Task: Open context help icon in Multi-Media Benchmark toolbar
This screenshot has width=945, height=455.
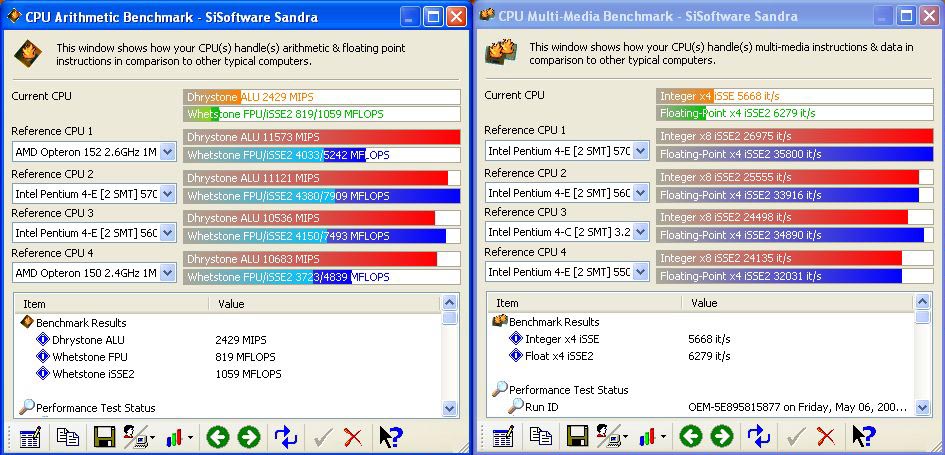Action: point(864,436)
